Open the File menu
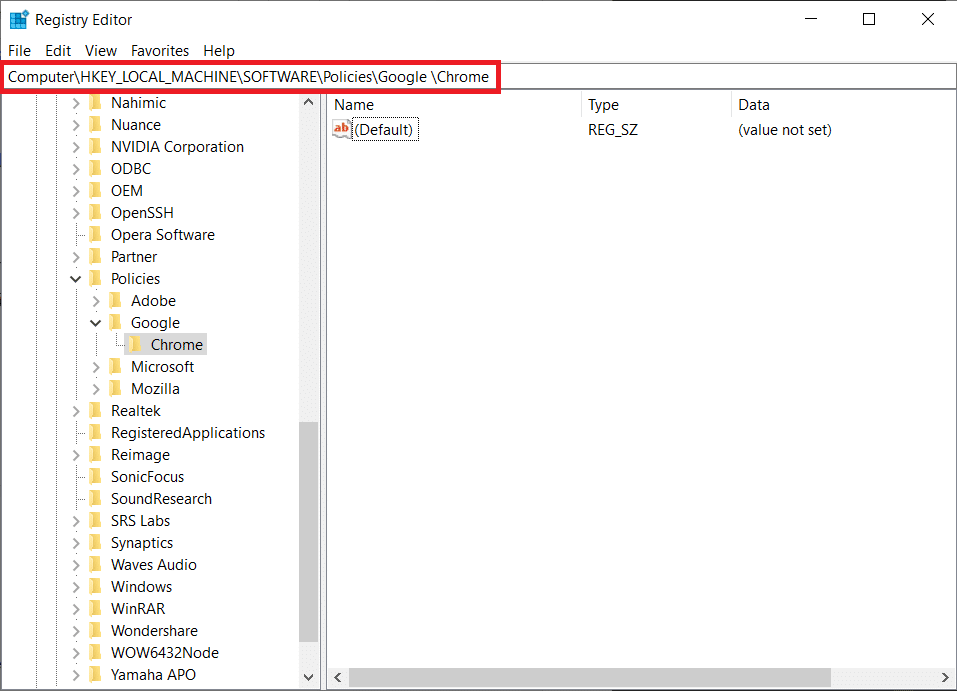Image resolution: width=957 pixels, height=691 pixels. pos(19,50)
